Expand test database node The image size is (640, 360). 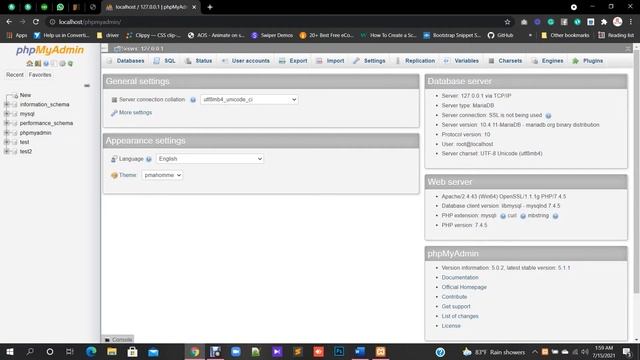(x=7, y=142)
